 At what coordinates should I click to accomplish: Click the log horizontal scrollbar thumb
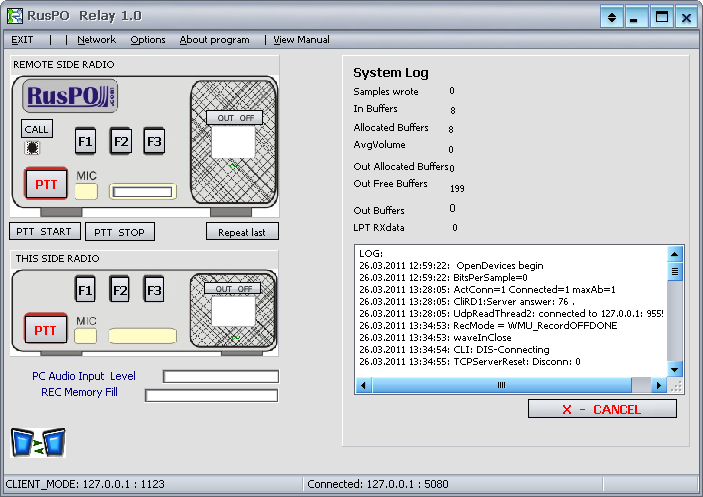(502, 385)
